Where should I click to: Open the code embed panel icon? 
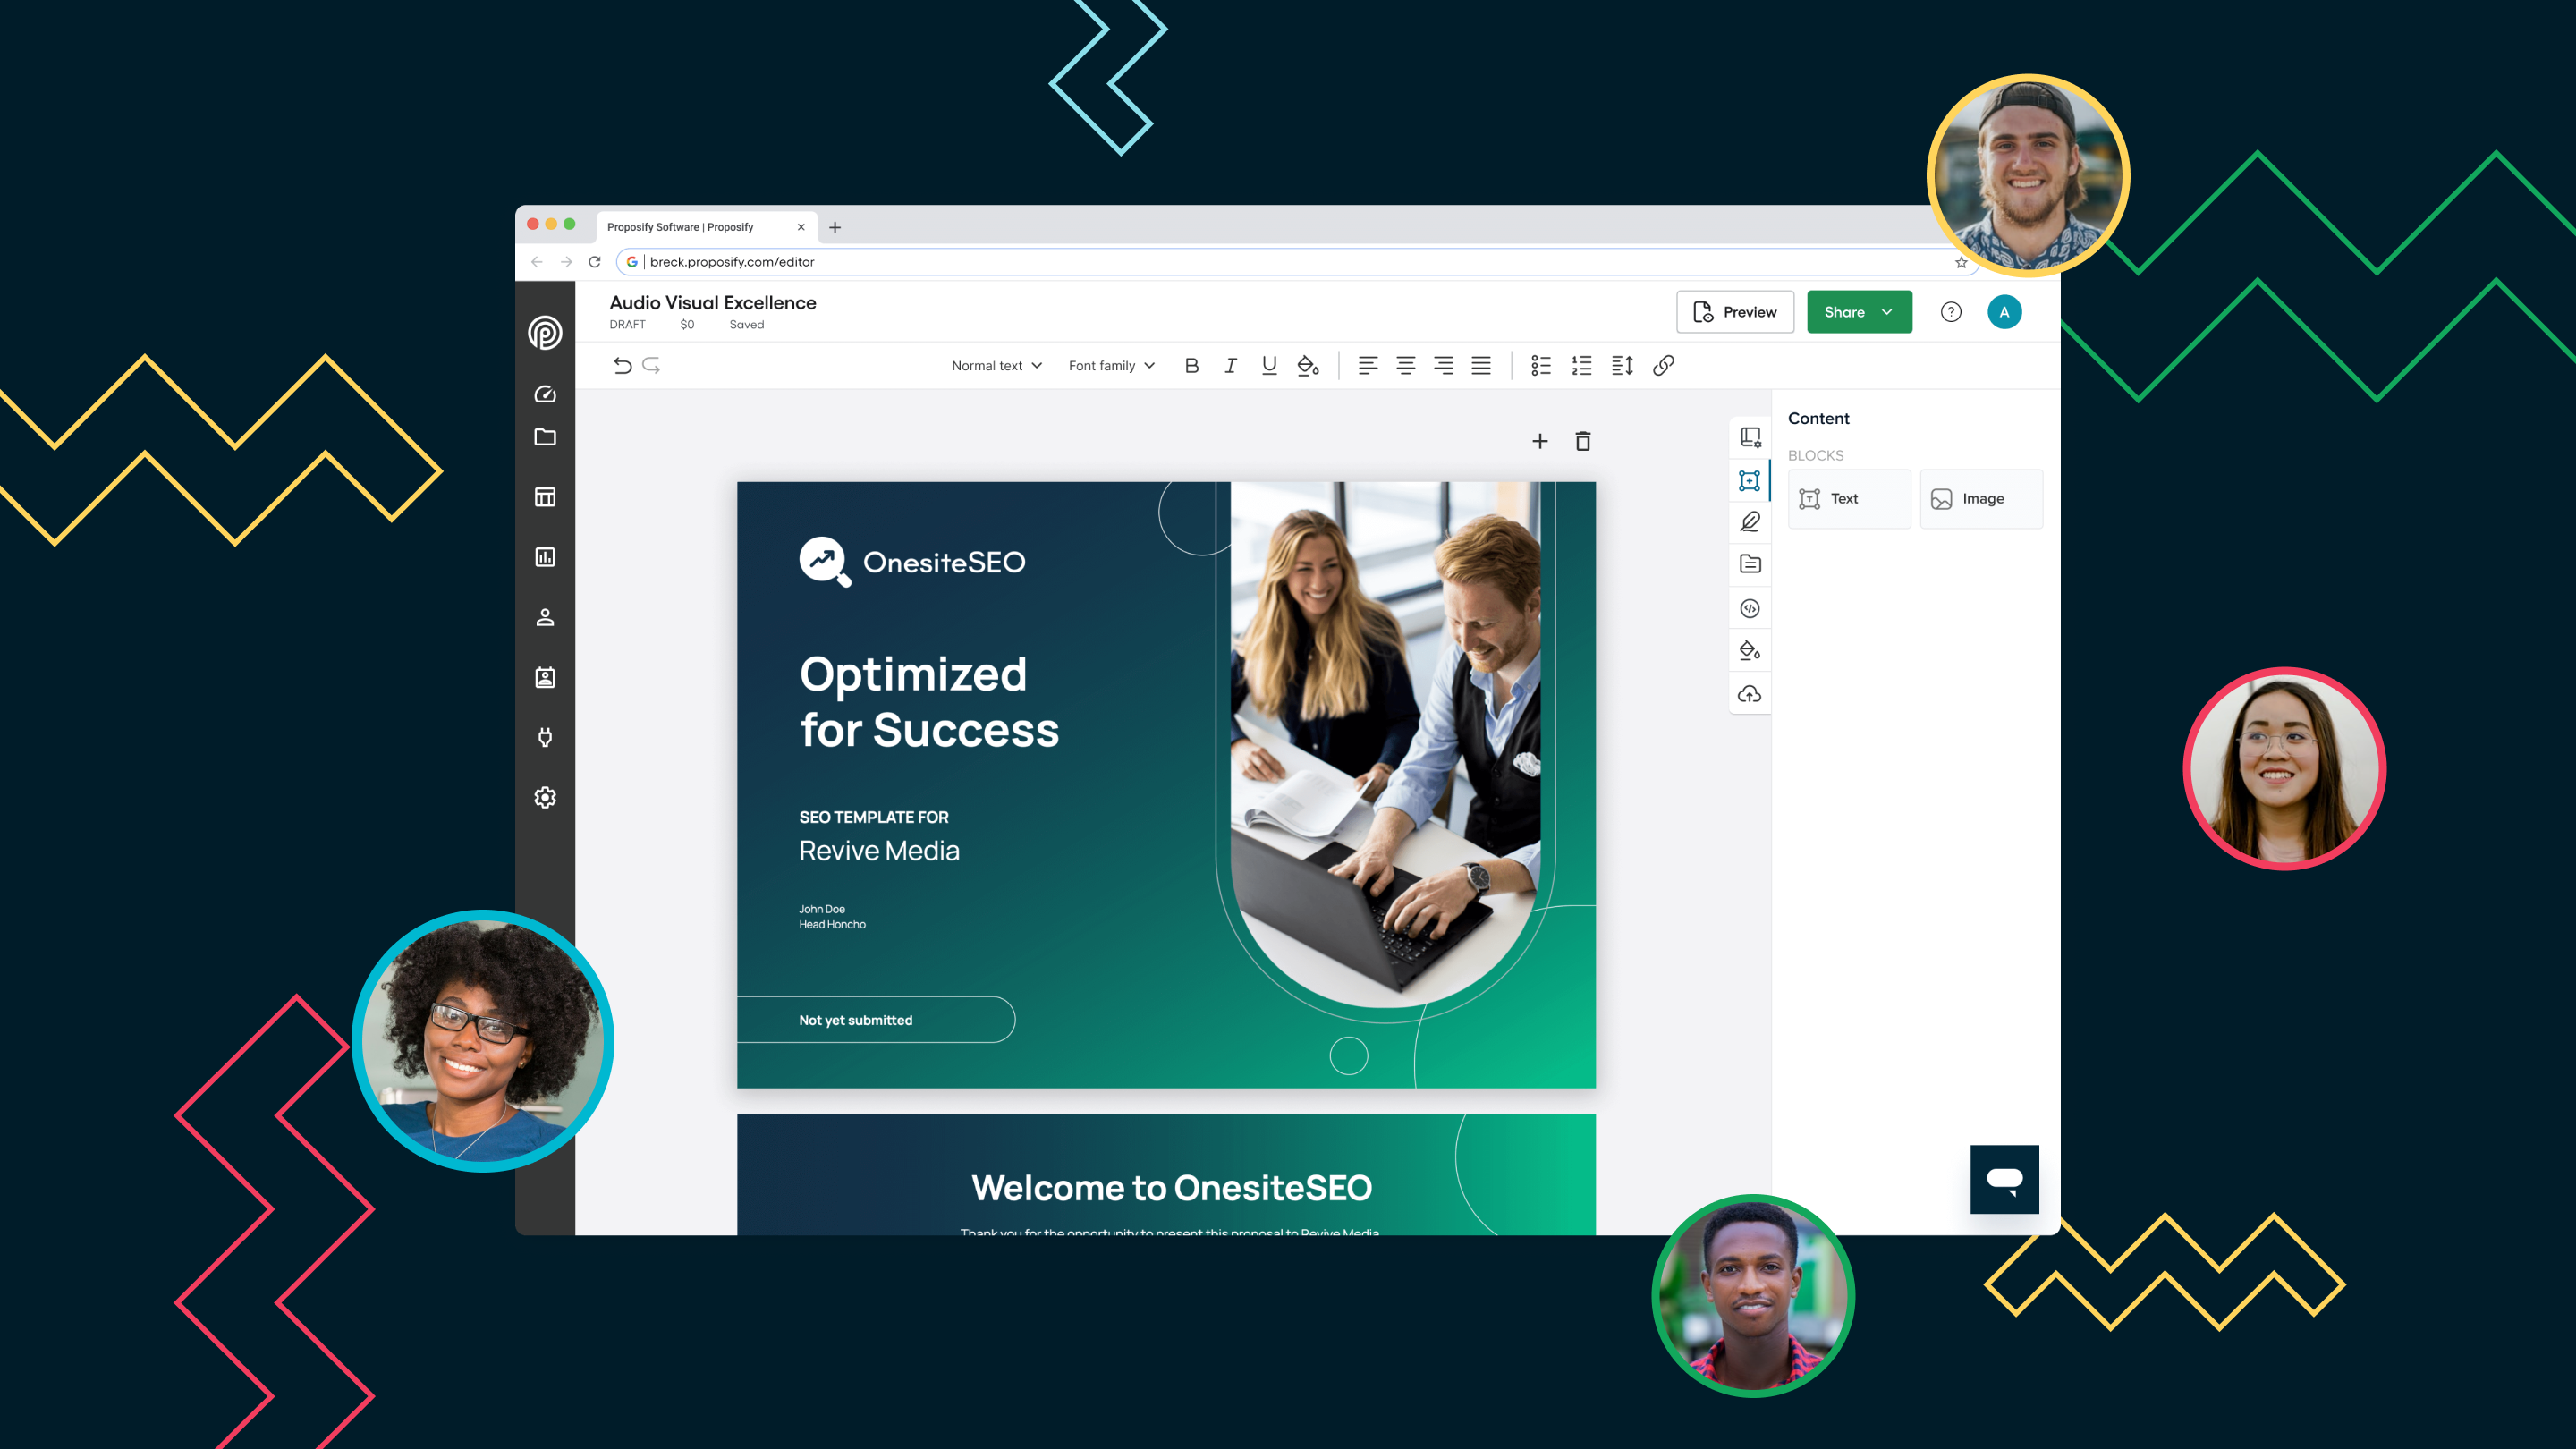click(1750, 608)
